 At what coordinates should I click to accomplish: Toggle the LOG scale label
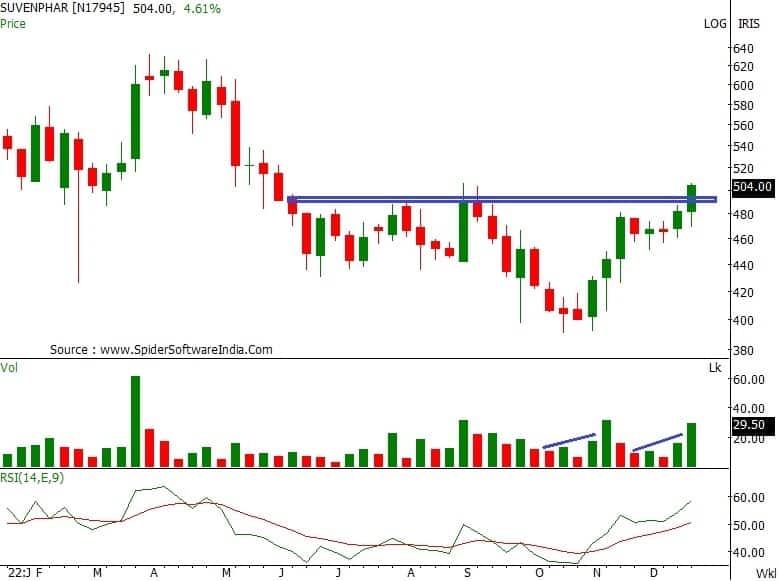(x=715, y=24)
